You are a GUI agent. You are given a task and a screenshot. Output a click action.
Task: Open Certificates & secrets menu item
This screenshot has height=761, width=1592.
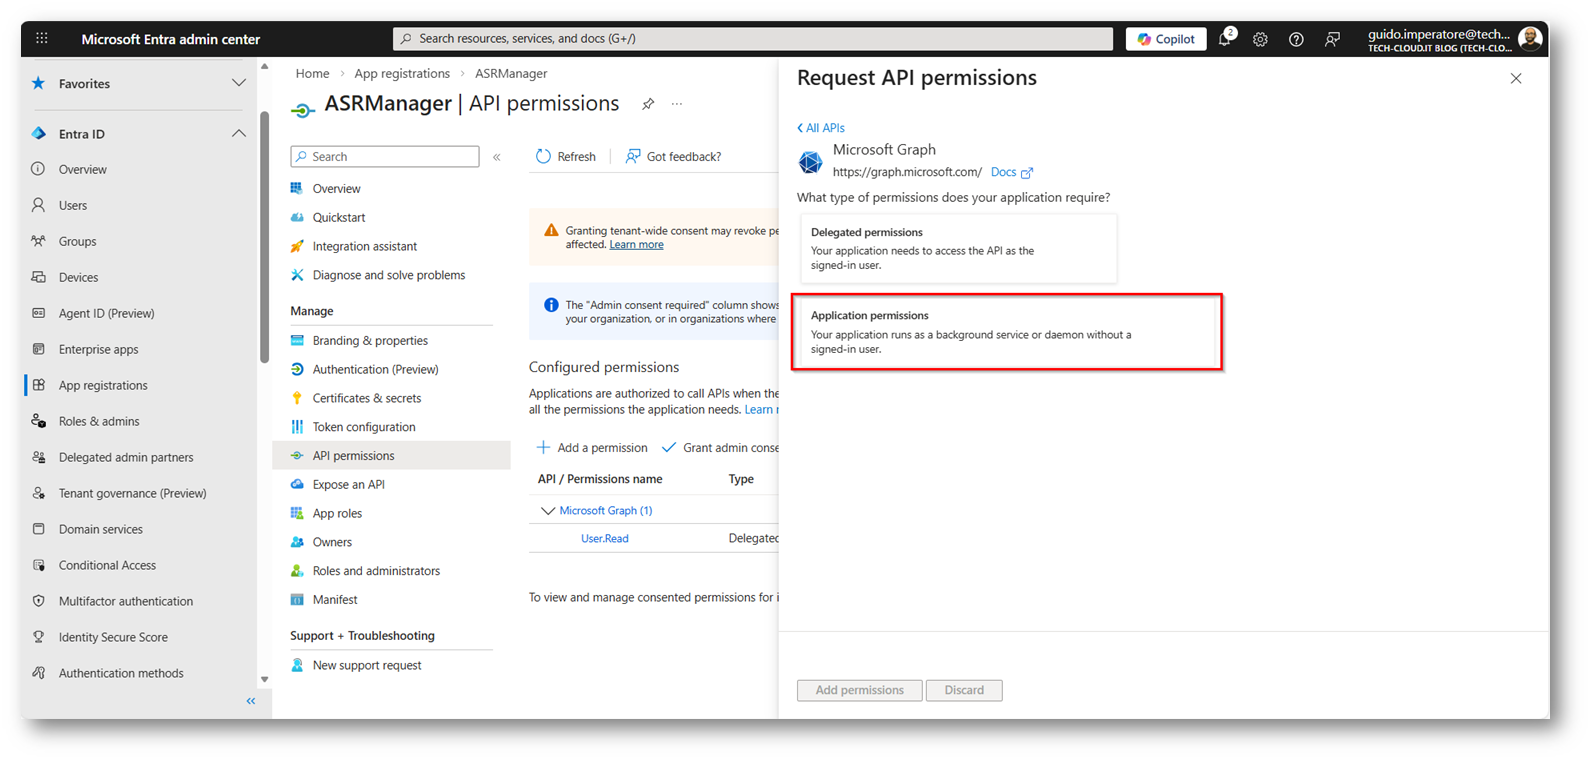click(x=367, y=398)
